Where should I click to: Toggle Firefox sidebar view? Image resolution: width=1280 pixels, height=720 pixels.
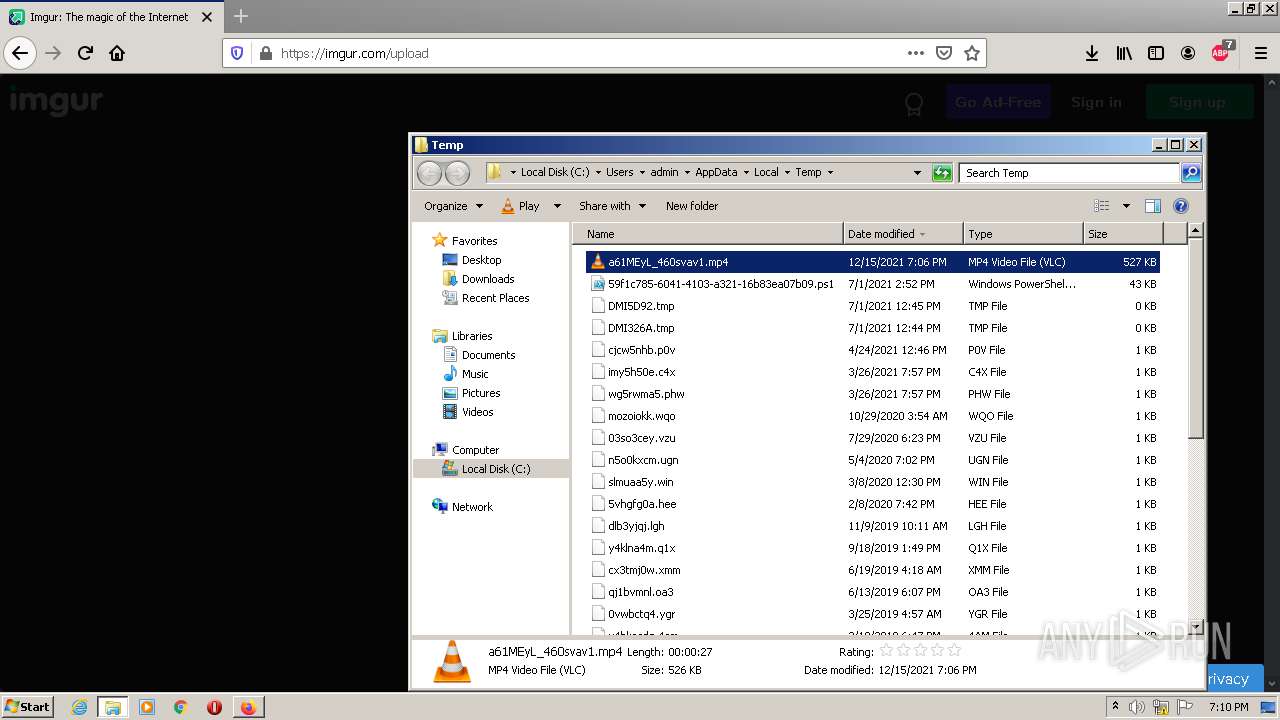(x=1156, y=53)
